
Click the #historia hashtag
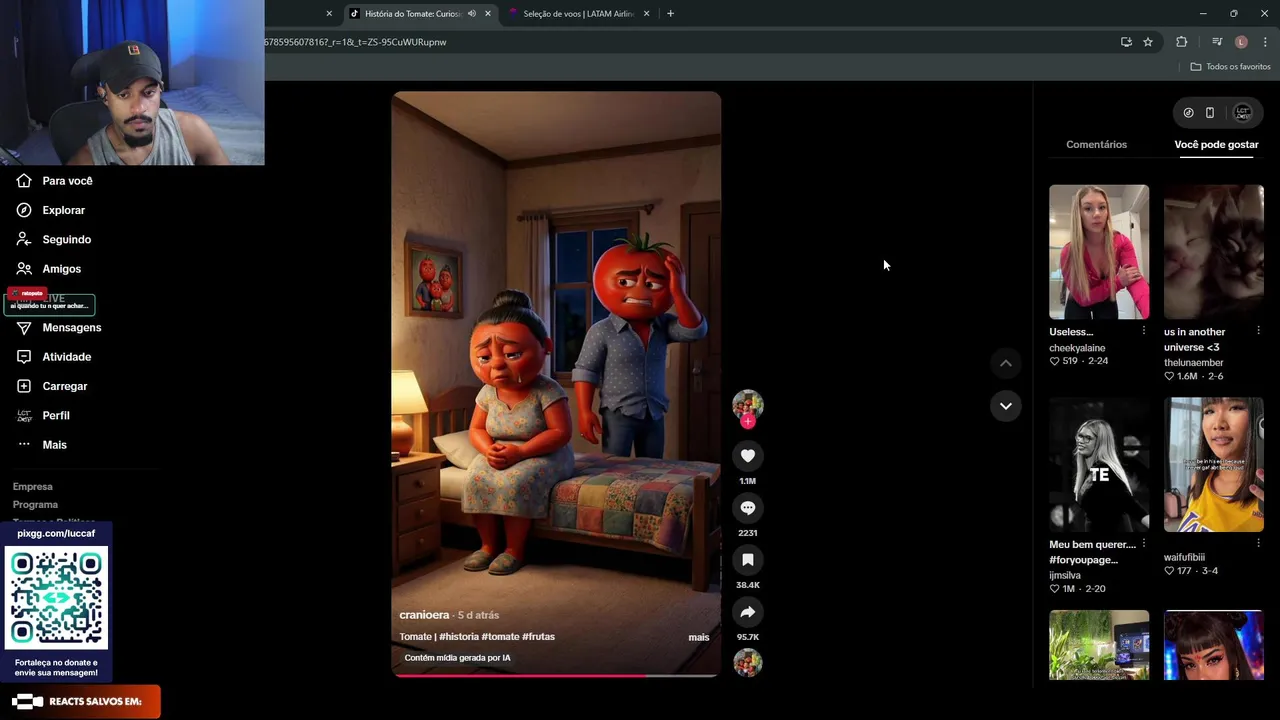point(458,637)
